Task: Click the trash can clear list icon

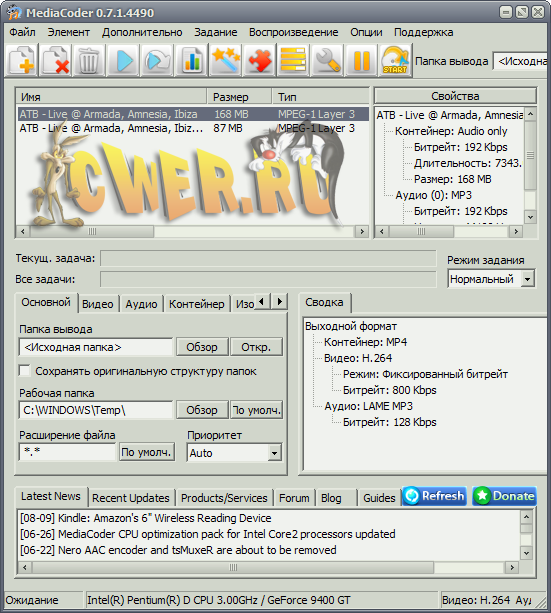Action: point(89,60)
